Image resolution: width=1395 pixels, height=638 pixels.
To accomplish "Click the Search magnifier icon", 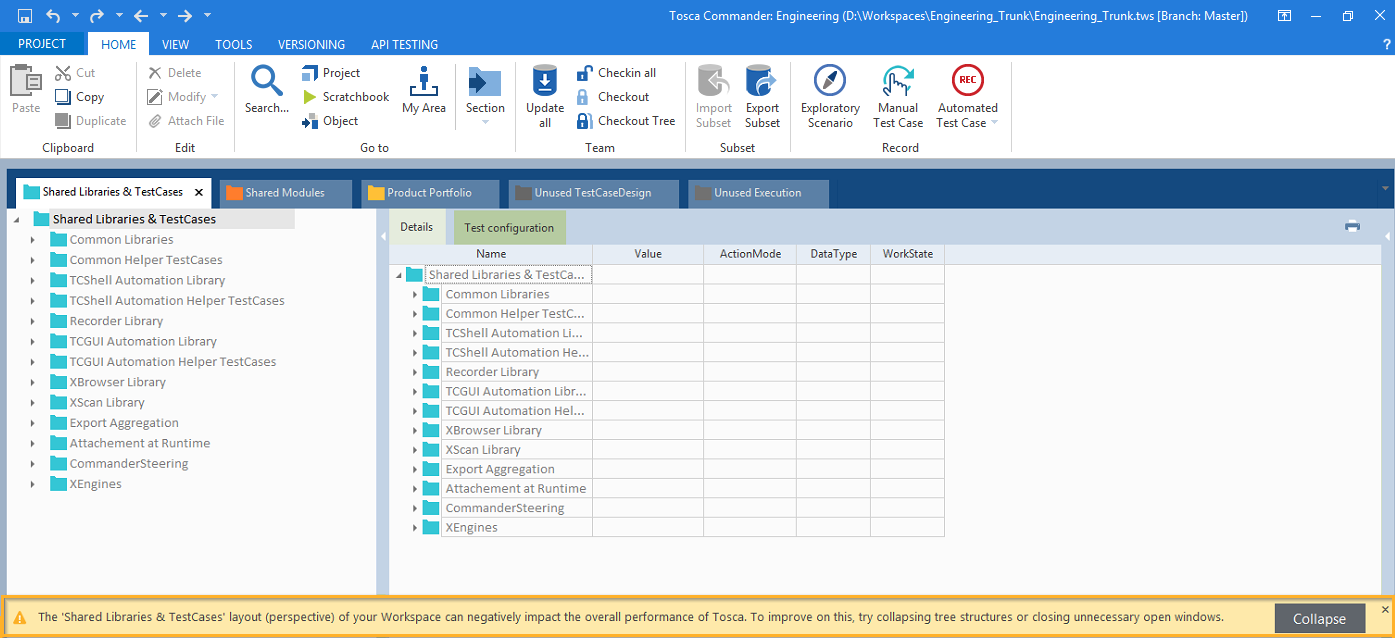I will 266,80.
